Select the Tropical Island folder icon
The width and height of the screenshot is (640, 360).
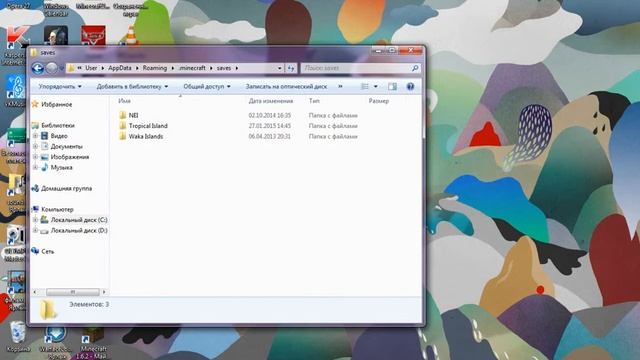pyautogui.click(x=122, y=126)
